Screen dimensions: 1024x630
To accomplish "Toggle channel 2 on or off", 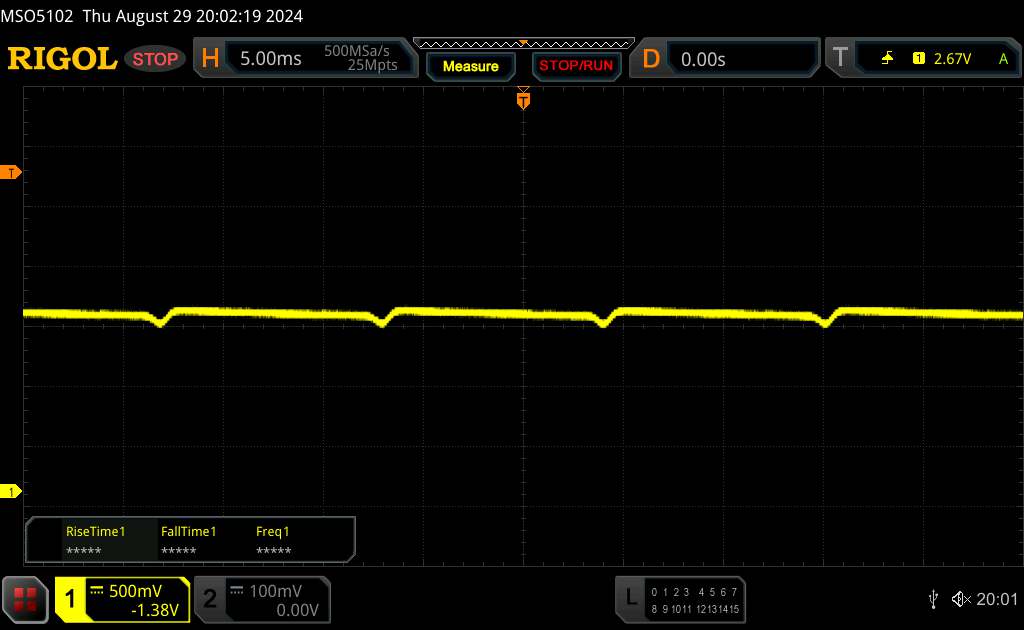I will pyautogui.click(x=210, y=599).
